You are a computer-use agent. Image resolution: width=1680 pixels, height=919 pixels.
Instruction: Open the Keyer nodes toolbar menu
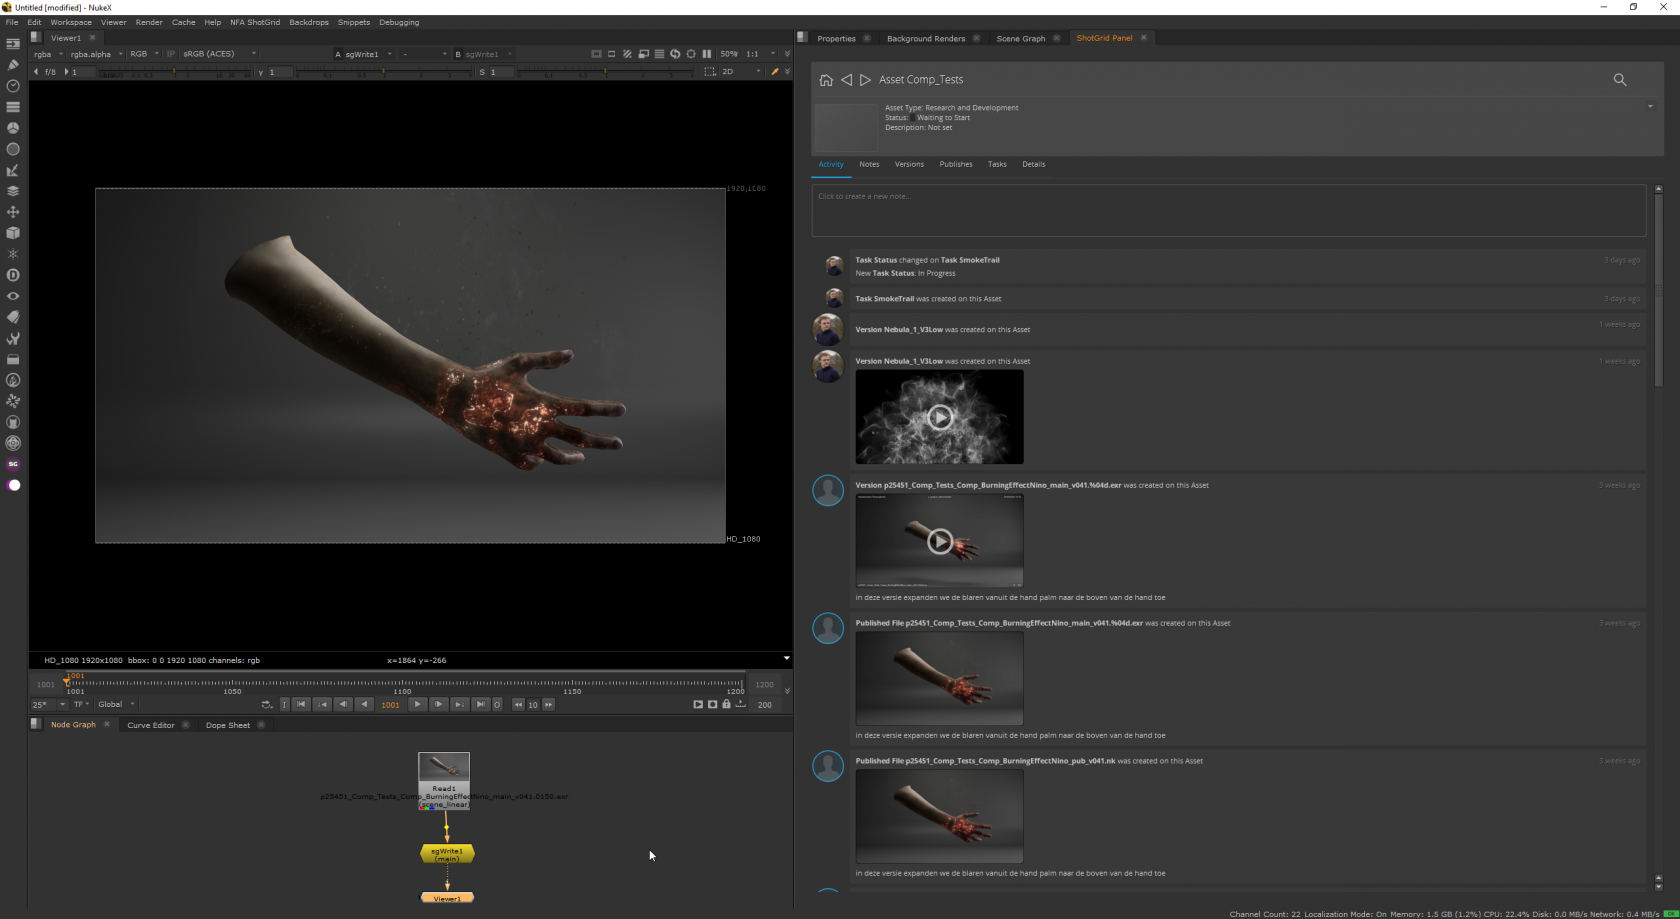click(13, 170)
